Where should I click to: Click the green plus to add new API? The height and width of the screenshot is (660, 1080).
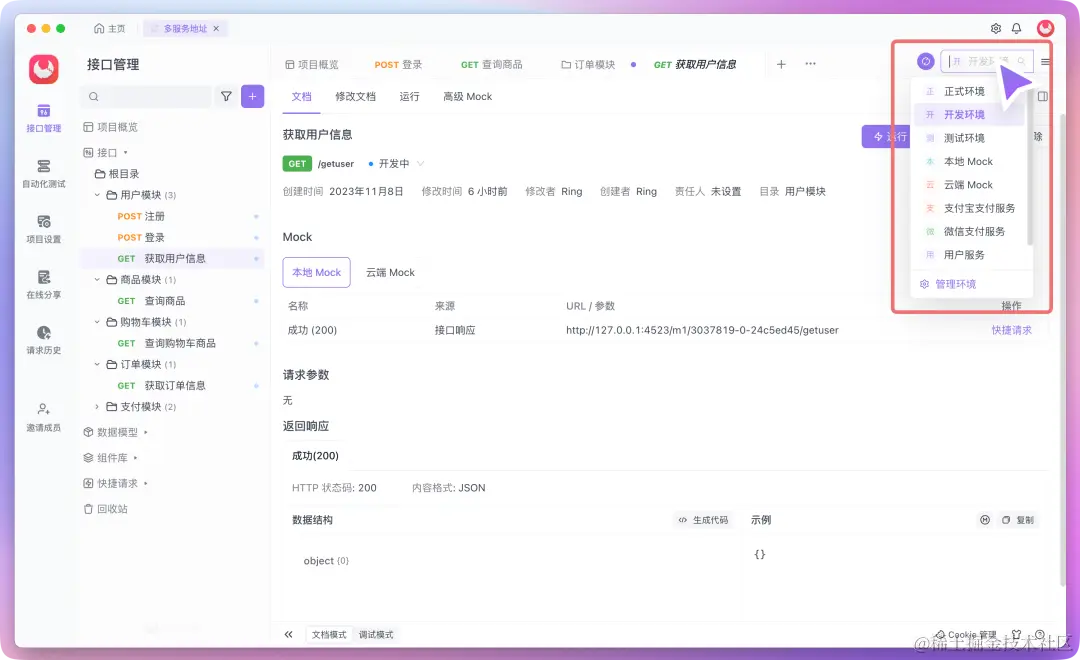click(x=251, y=96)
